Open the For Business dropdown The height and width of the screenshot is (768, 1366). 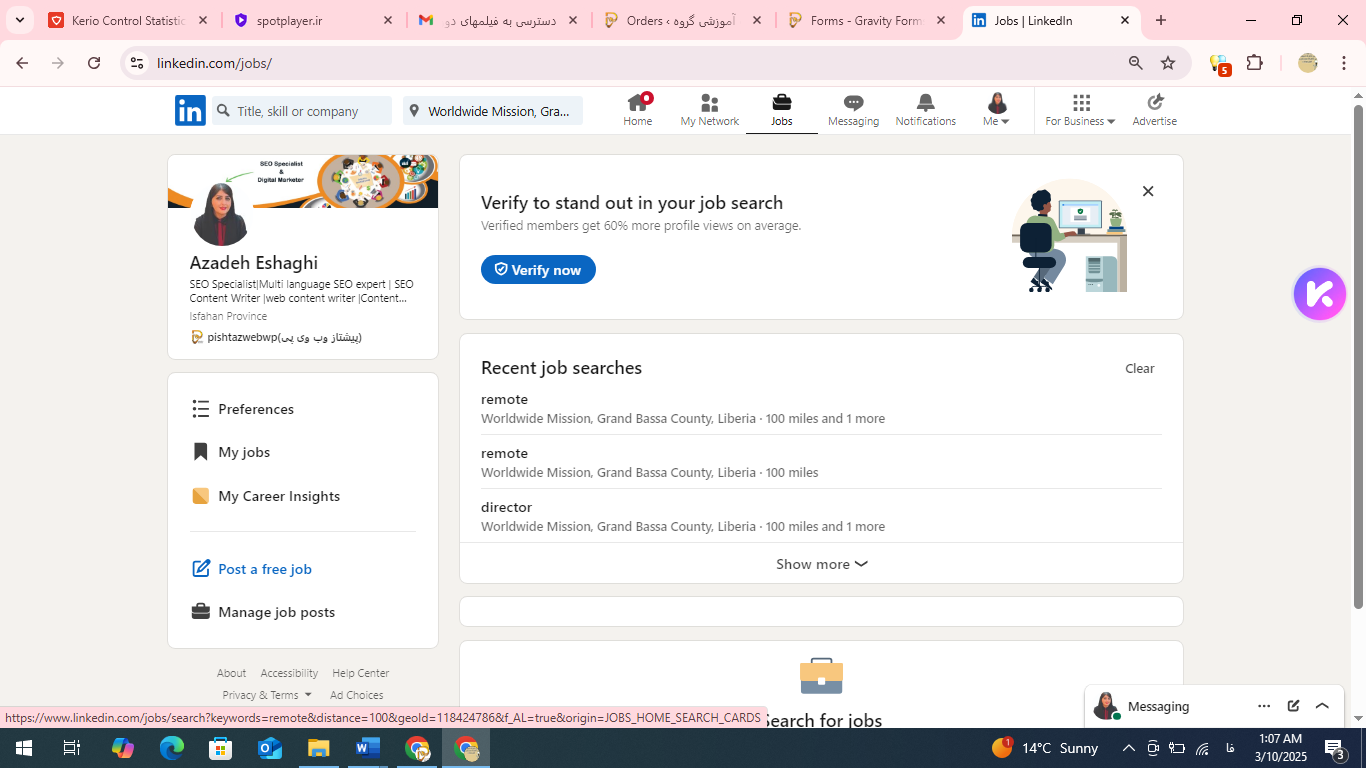(x=1080, y=110)
